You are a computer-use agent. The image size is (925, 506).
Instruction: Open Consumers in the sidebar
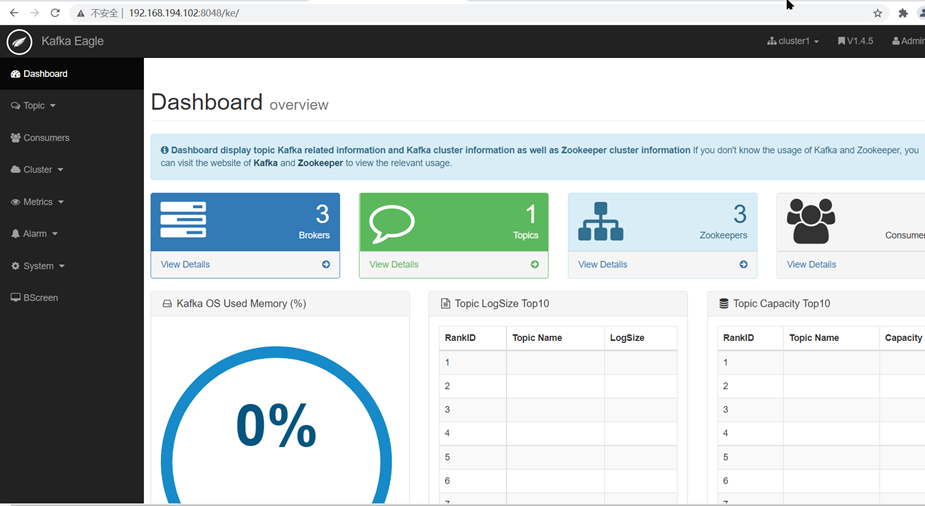(72, 137)
